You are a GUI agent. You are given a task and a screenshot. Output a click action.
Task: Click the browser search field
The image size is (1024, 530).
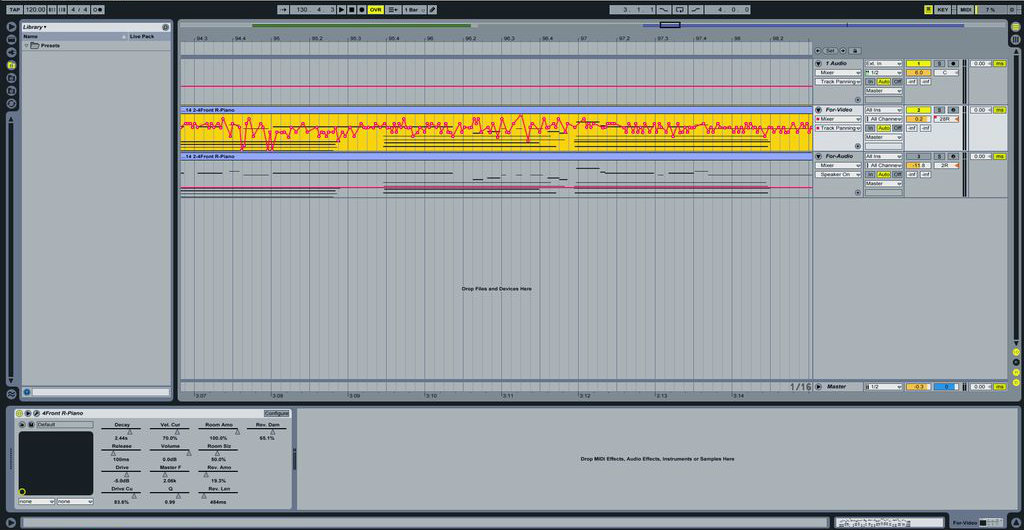point(101,392)
